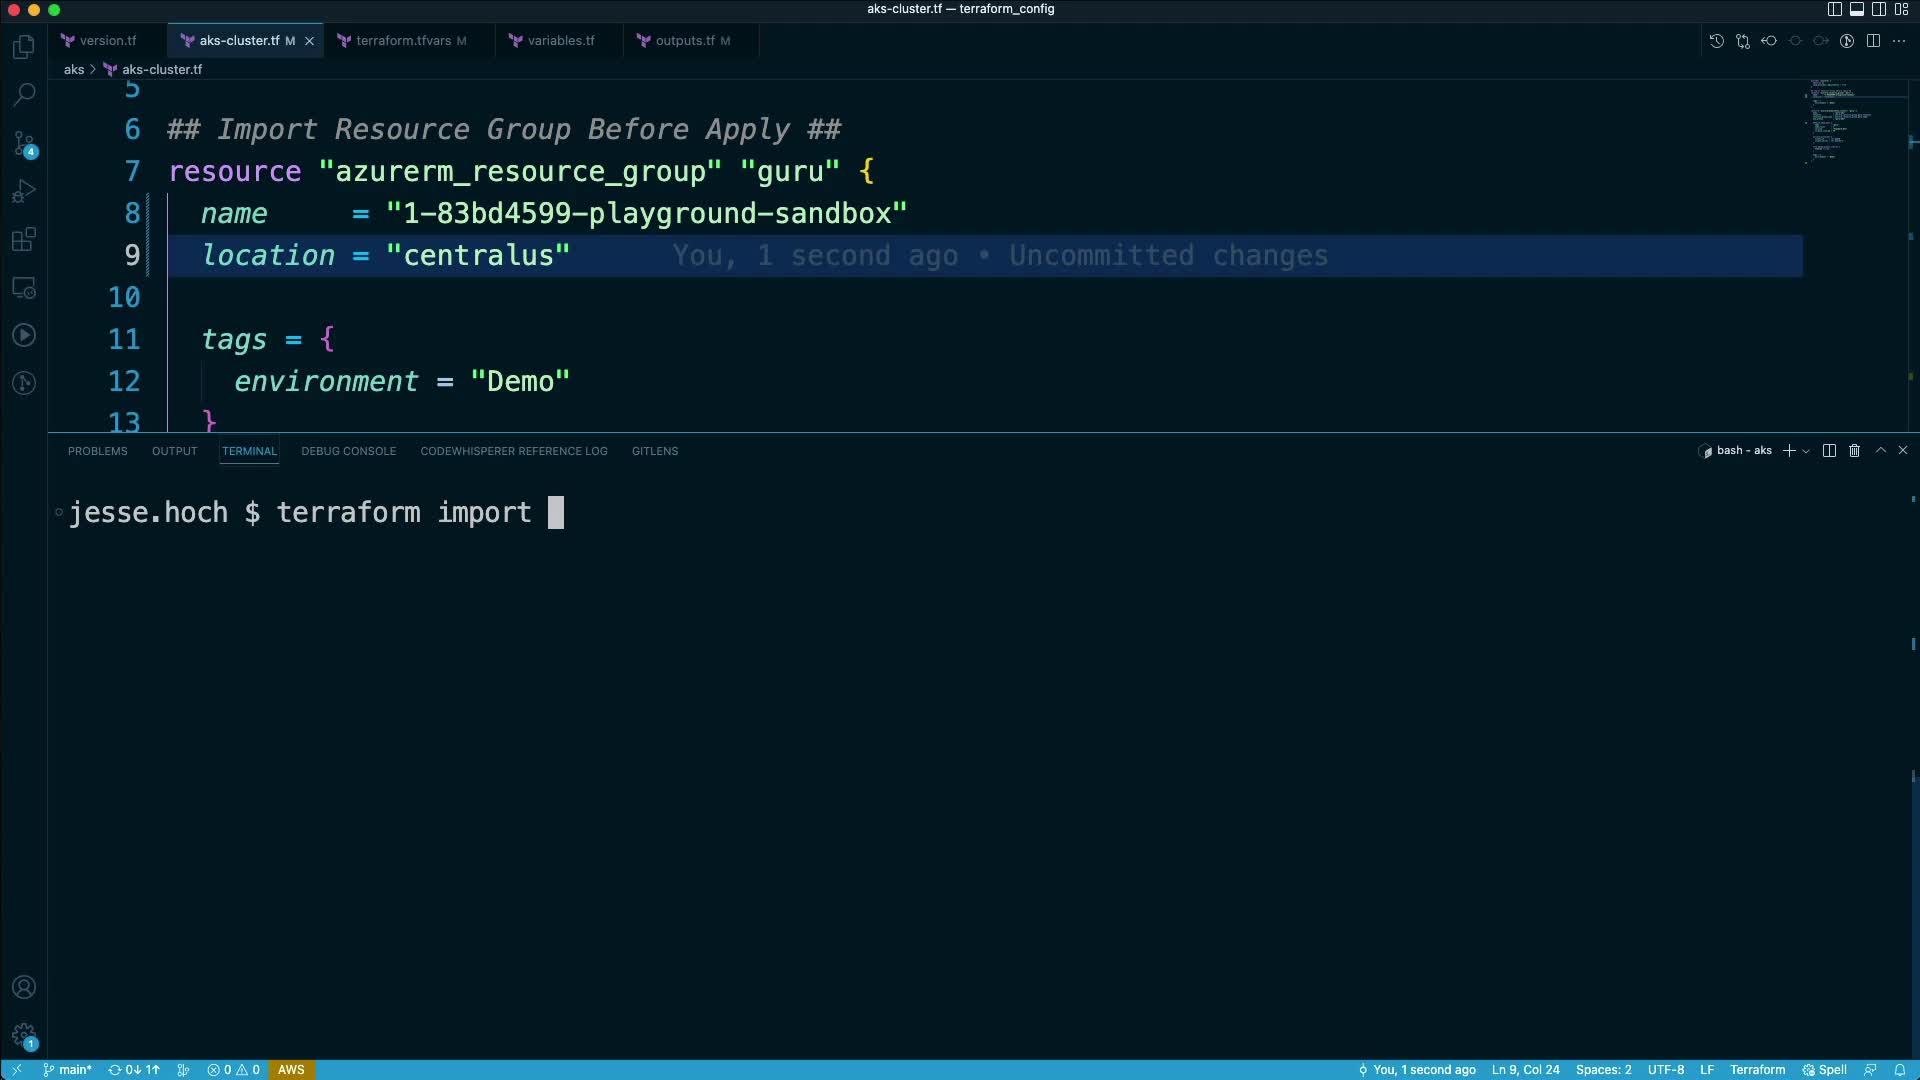The height and width of the screenshot is (1080, 1920).
Task: Click the main* branch in status bar
Action: 68,1069
